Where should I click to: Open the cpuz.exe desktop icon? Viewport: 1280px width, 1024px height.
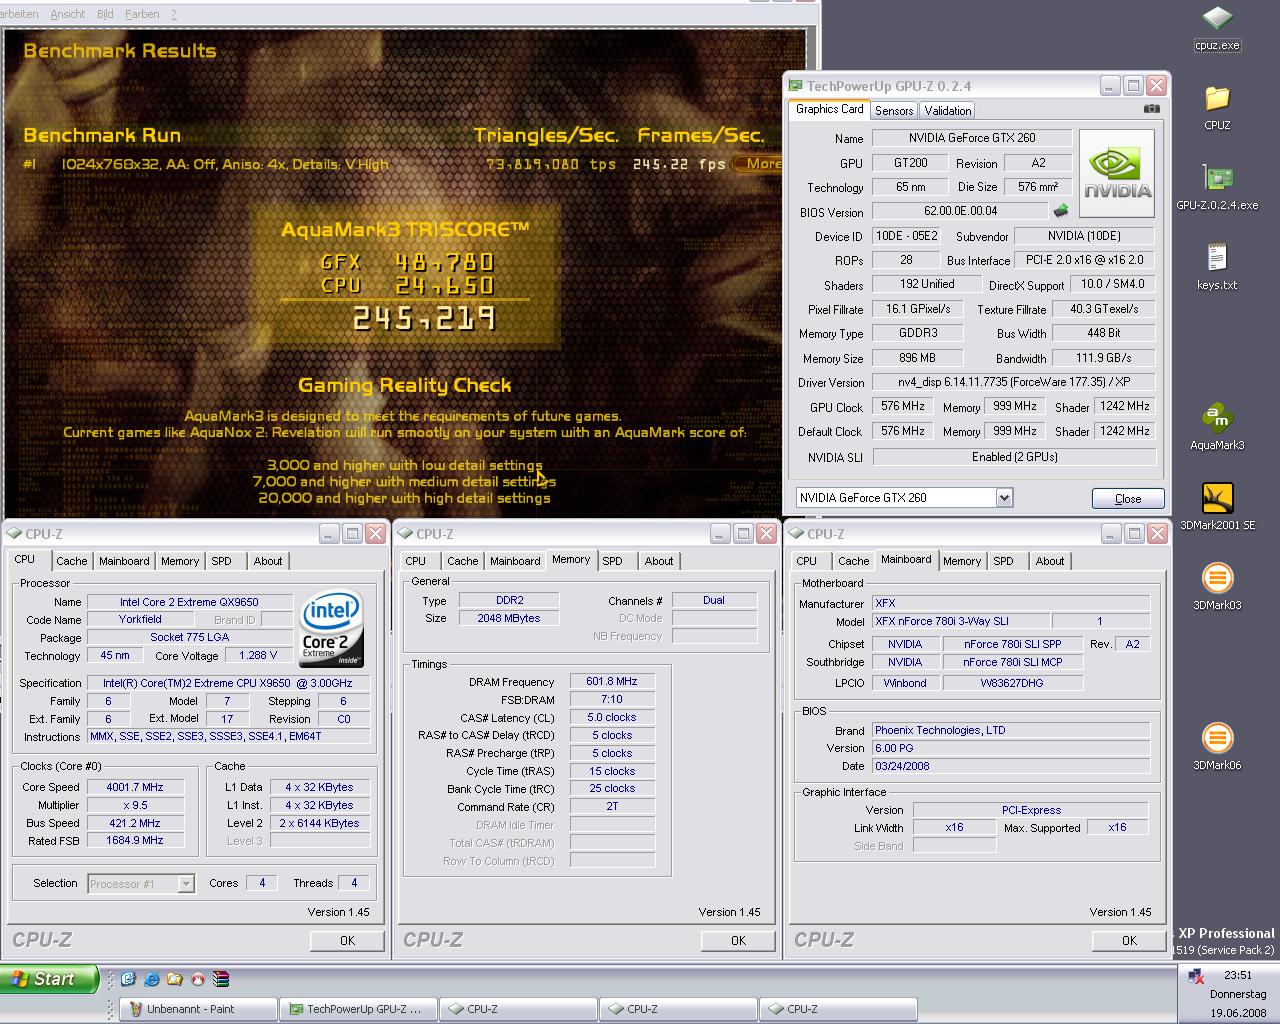[1217, 26]
